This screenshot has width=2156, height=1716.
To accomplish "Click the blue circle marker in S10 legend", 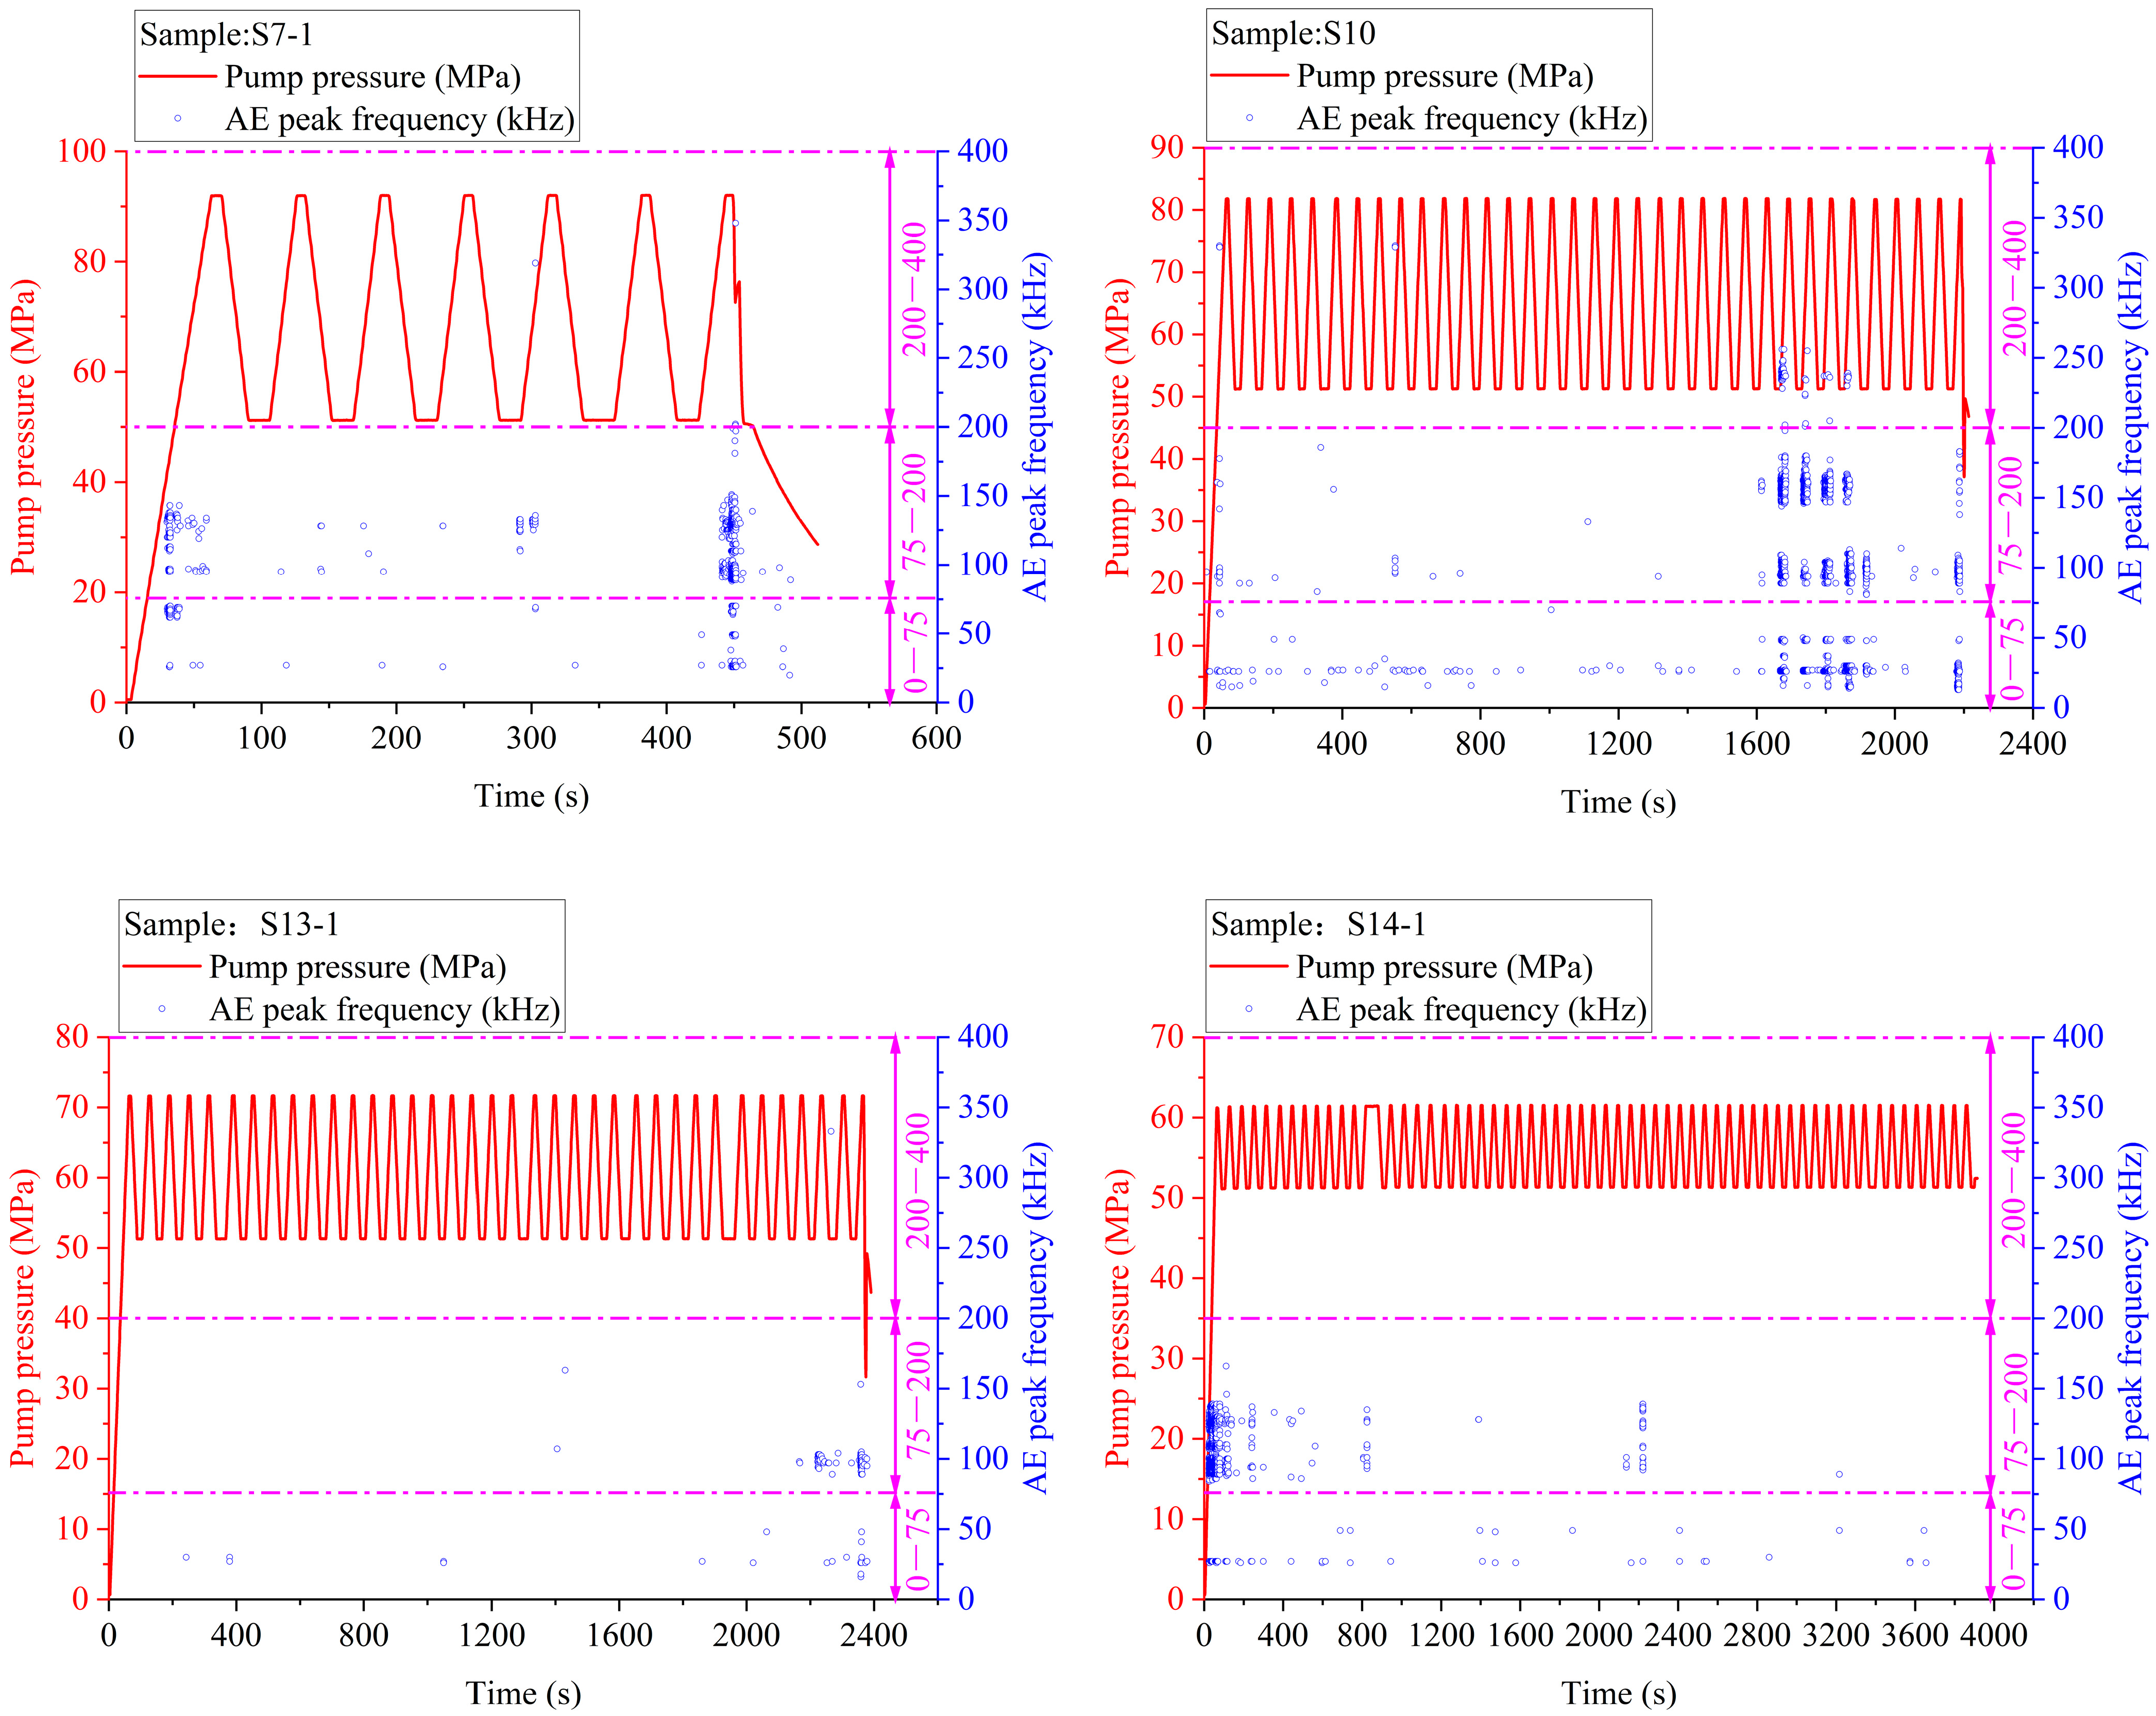I will 1249,118.
